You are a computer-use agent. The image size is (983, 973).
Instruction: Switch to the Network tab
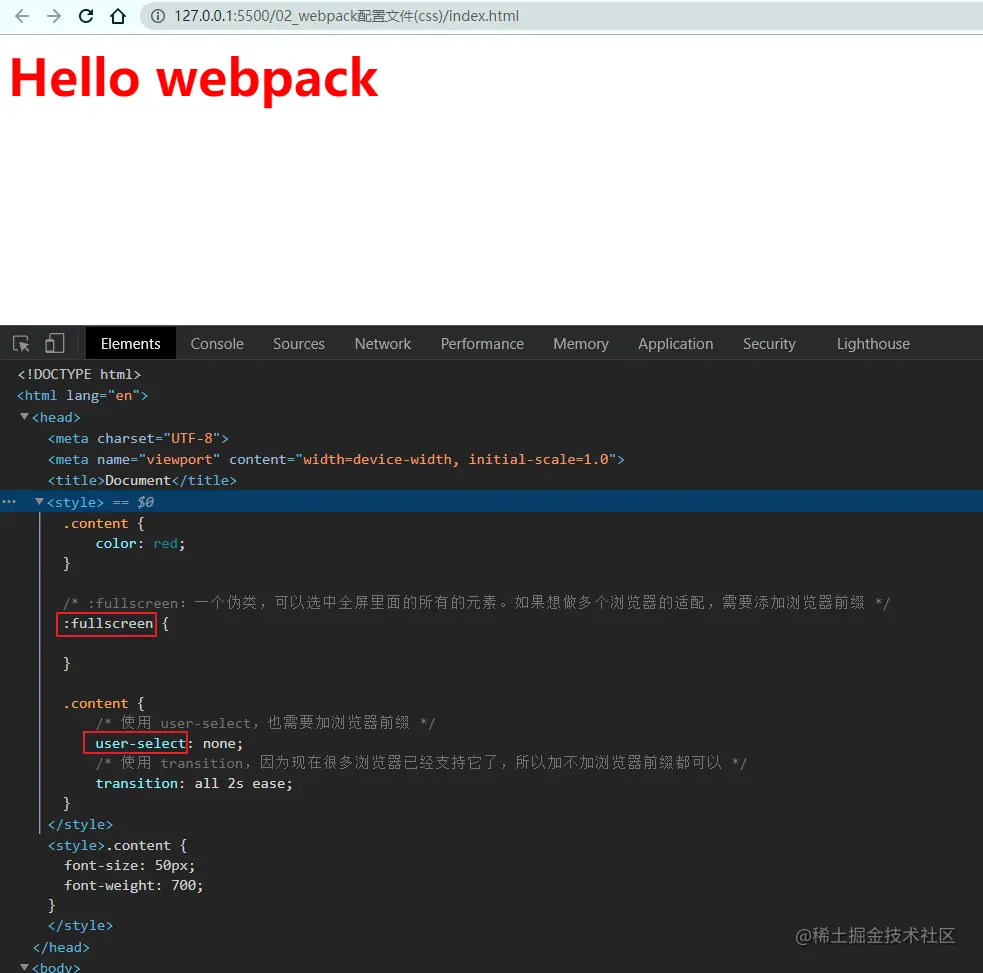382,344
